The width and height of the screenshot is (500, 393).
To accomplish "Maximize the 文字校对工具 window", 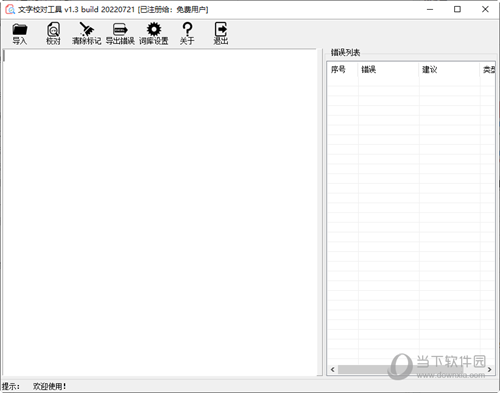I will (x=457, y=9).
